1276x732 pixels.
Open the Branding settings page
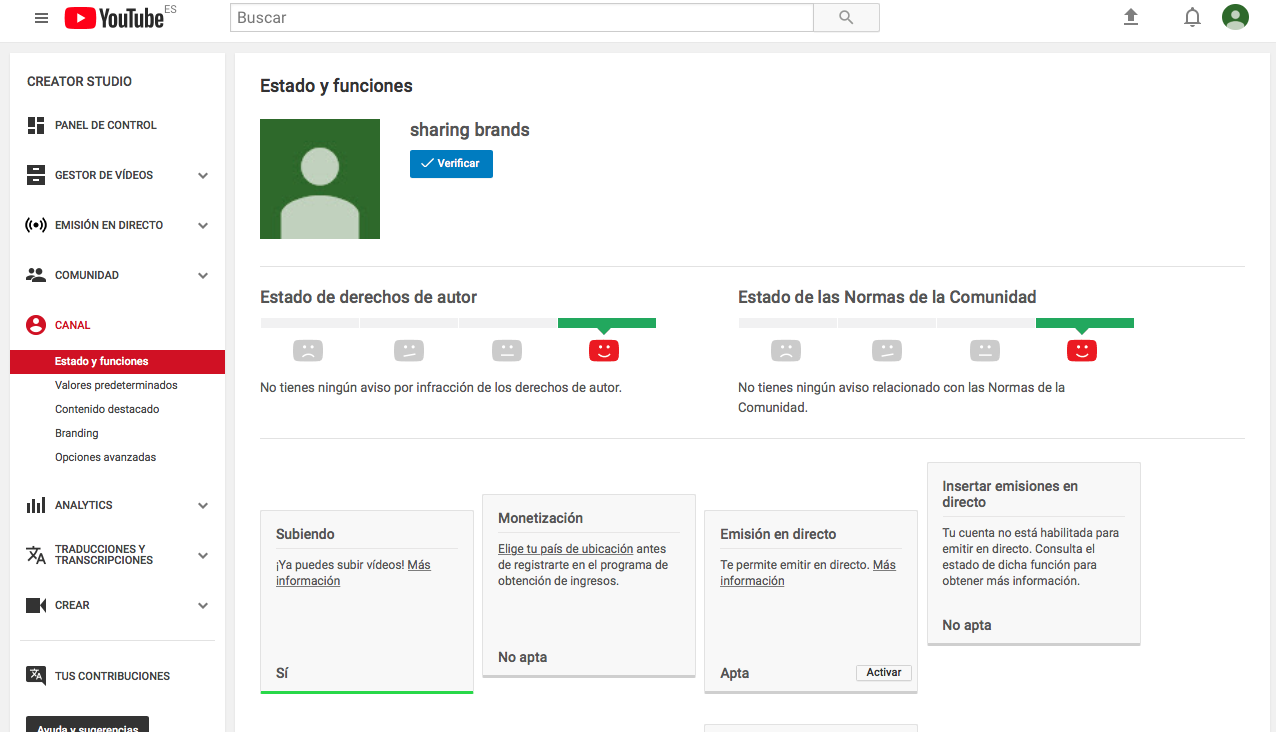pos(76,433)
